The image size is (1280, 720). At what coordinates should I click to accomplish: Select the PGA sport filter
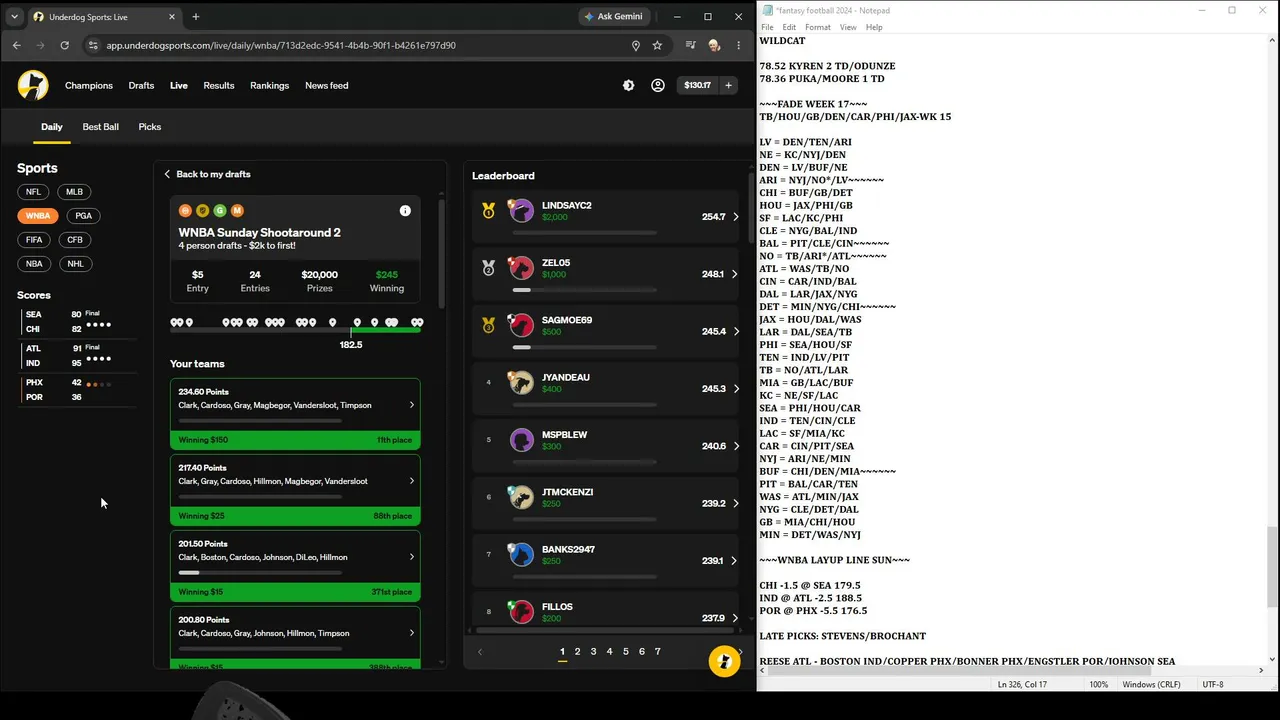coord(83,216)
